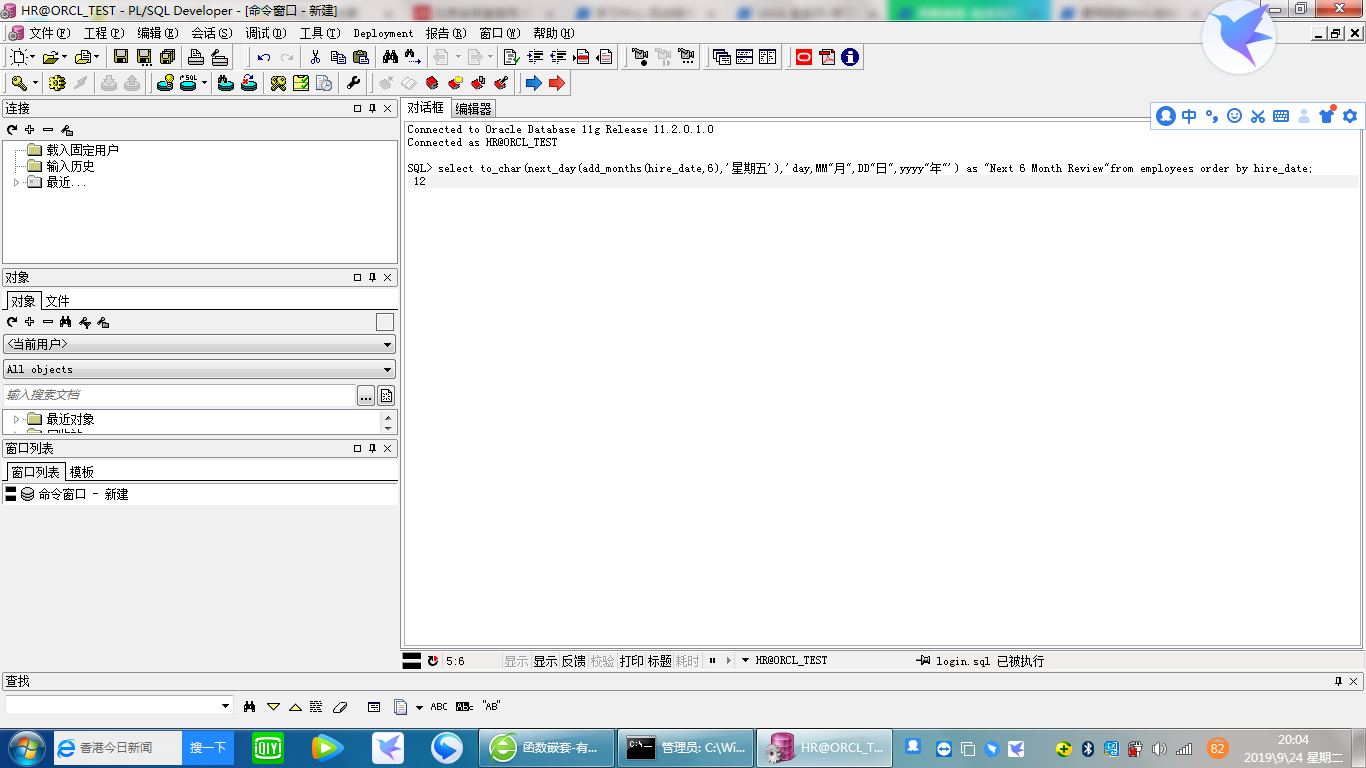Click the empty square box in 对象 toolbar
Viewport: 1366px width, 768px height.
pyautogui.click(x=385, y=322)
